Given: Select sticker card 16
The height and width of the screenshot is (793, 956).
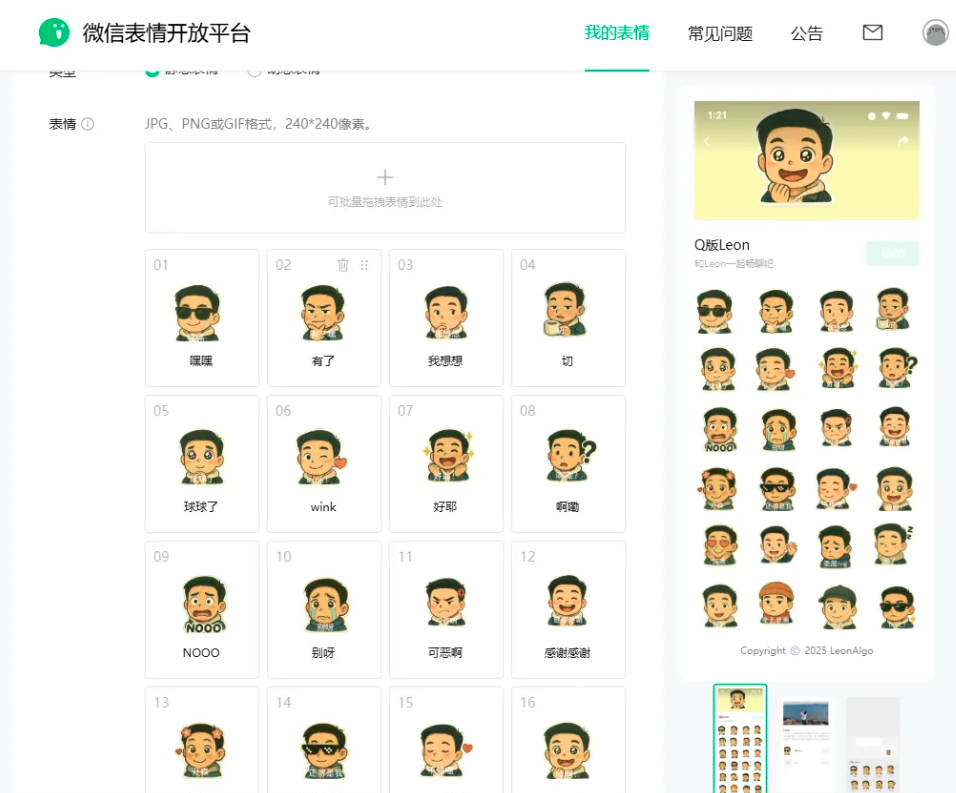Looking at the screenshot, I should pos(568,740).
